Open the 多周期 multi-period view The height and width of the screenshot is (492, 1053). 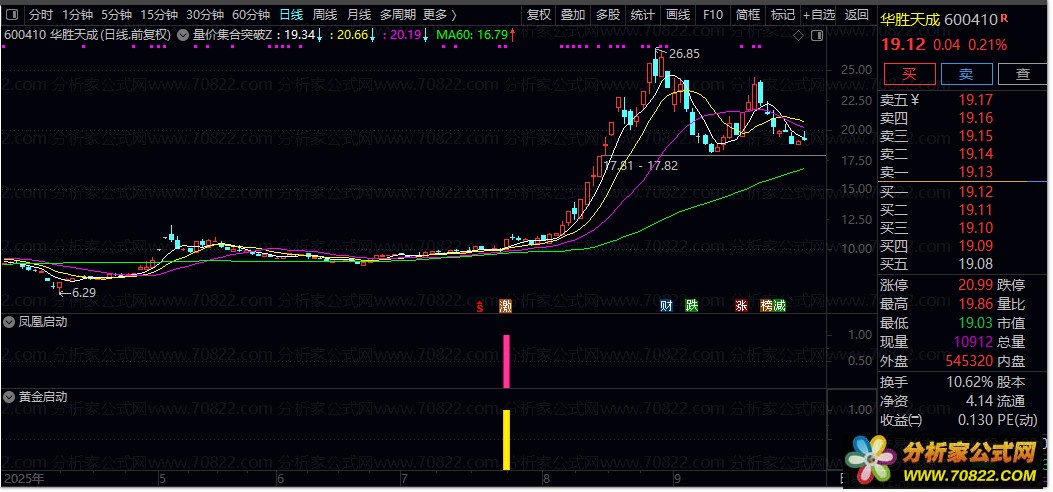click(398, 14)
